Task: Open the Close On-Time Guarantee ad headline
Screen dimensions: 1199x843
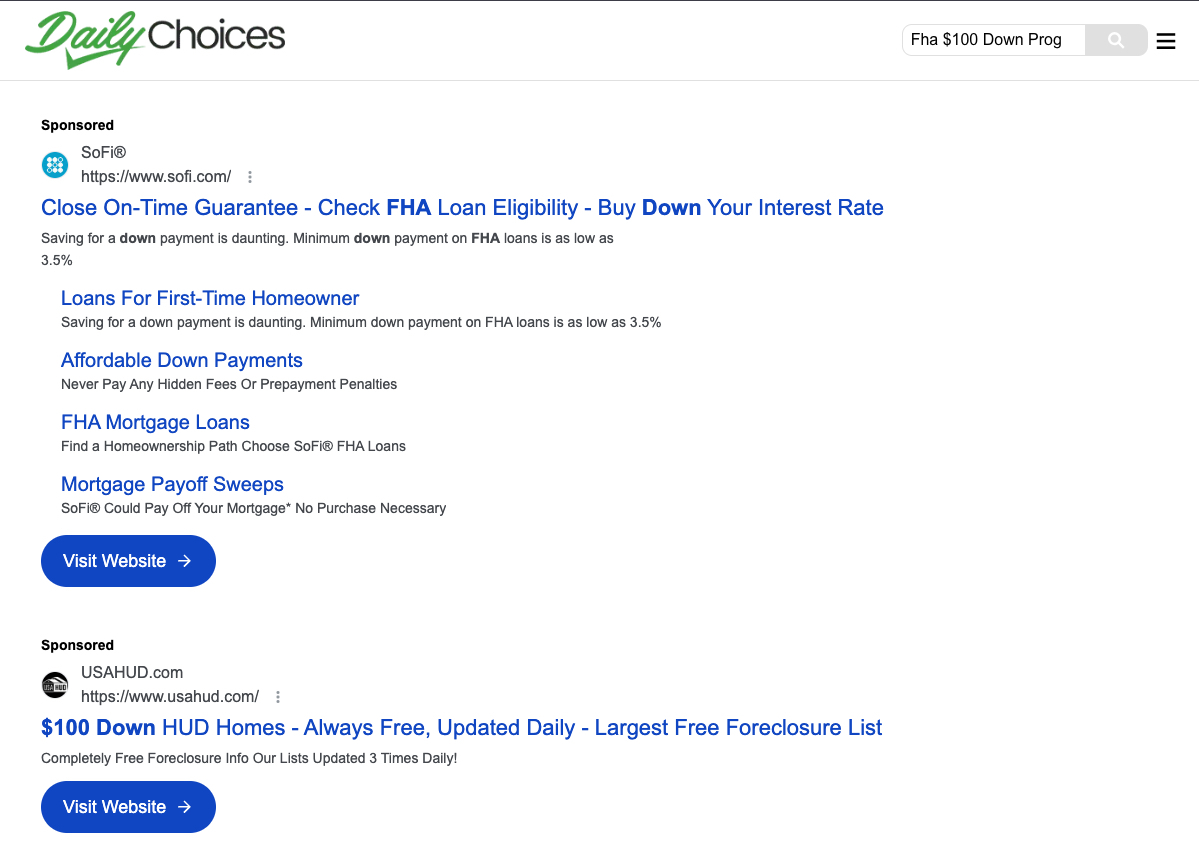Action: (462, 207)
